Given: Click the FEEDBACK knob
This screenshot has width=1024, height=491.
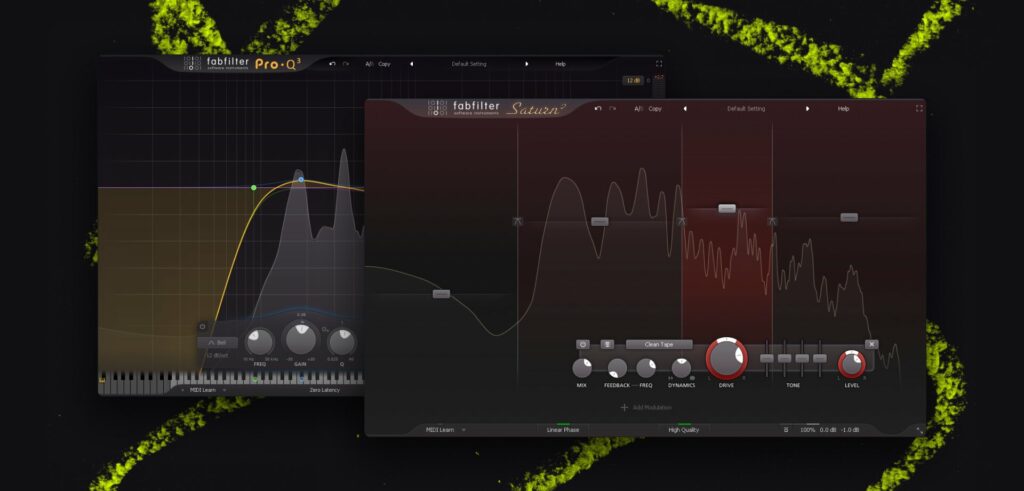Looking at the screenshot, I should 617,368.
